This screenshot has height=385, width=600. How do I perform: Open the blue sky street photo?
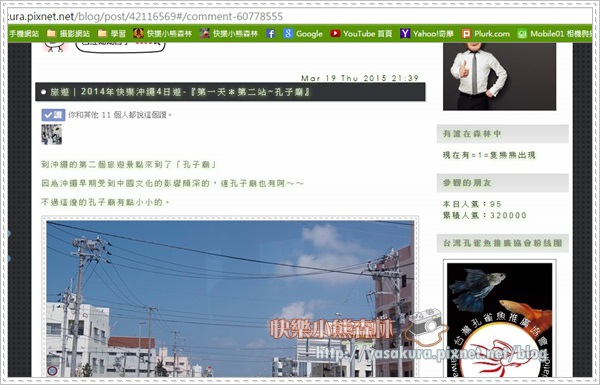230,299
